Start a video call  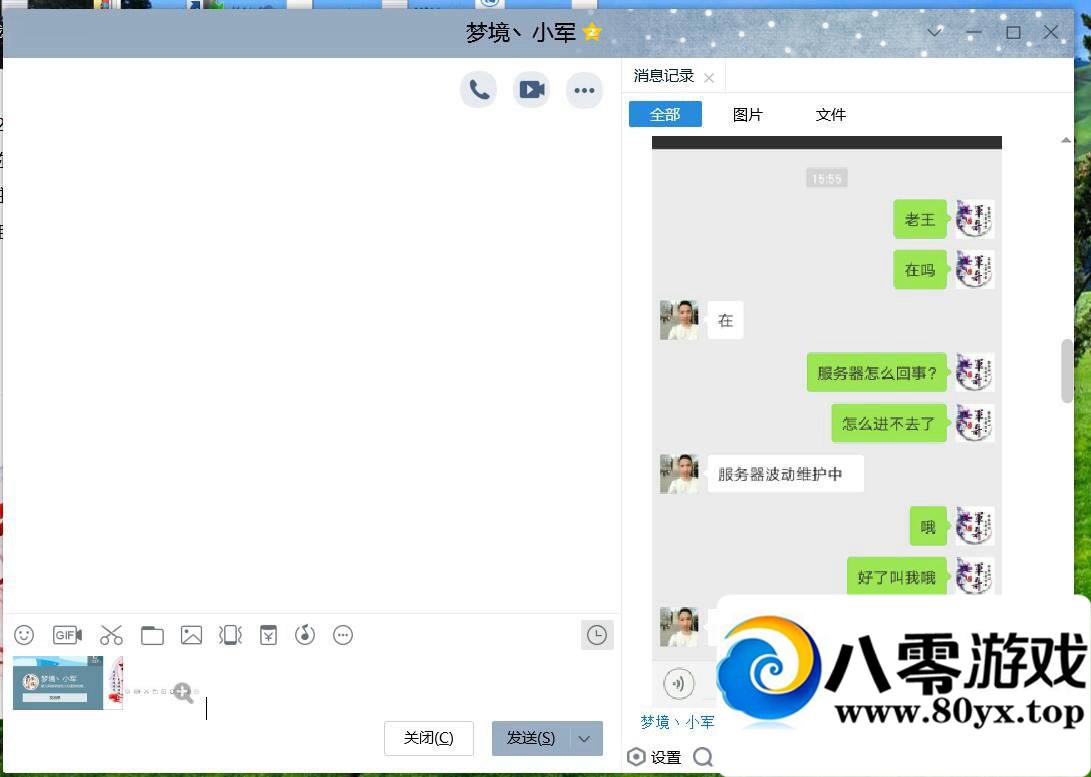pyautogui.click(x=531, y=89)
